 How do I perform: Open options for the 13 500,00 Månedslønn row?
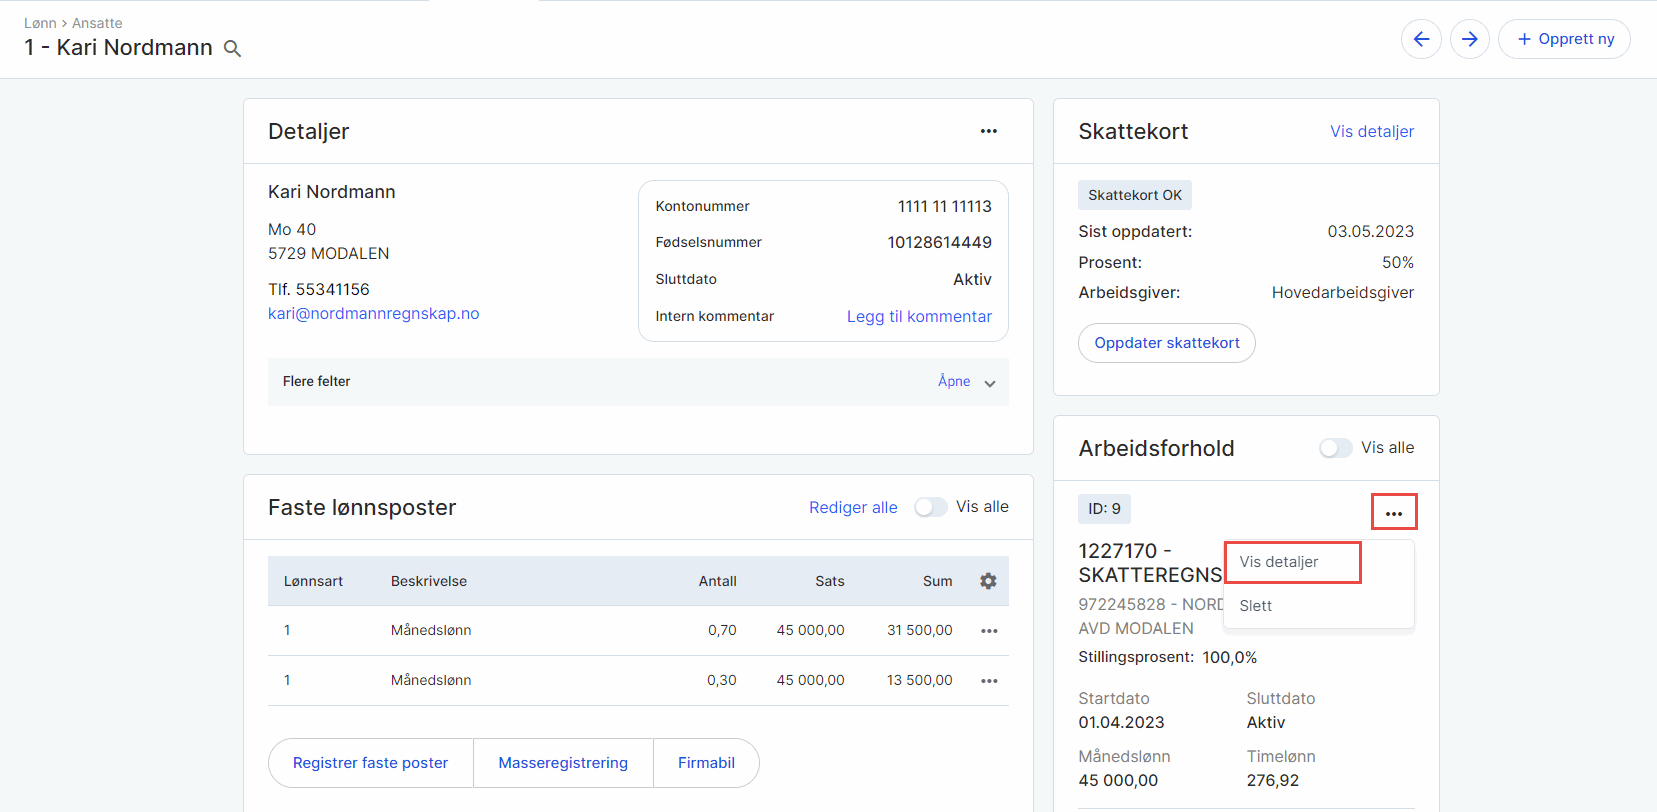click(x=989, y=681)
